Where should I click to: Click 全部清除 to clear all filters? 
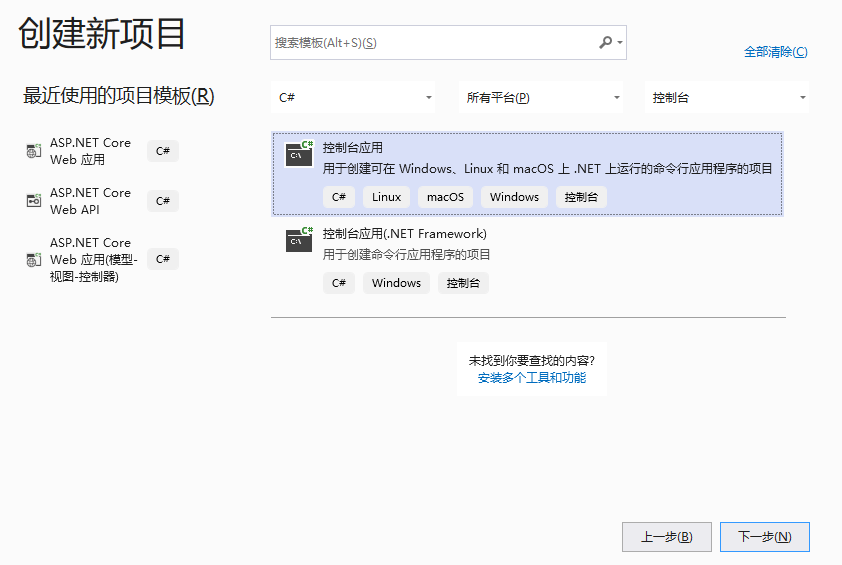click(x=775, y=52)
